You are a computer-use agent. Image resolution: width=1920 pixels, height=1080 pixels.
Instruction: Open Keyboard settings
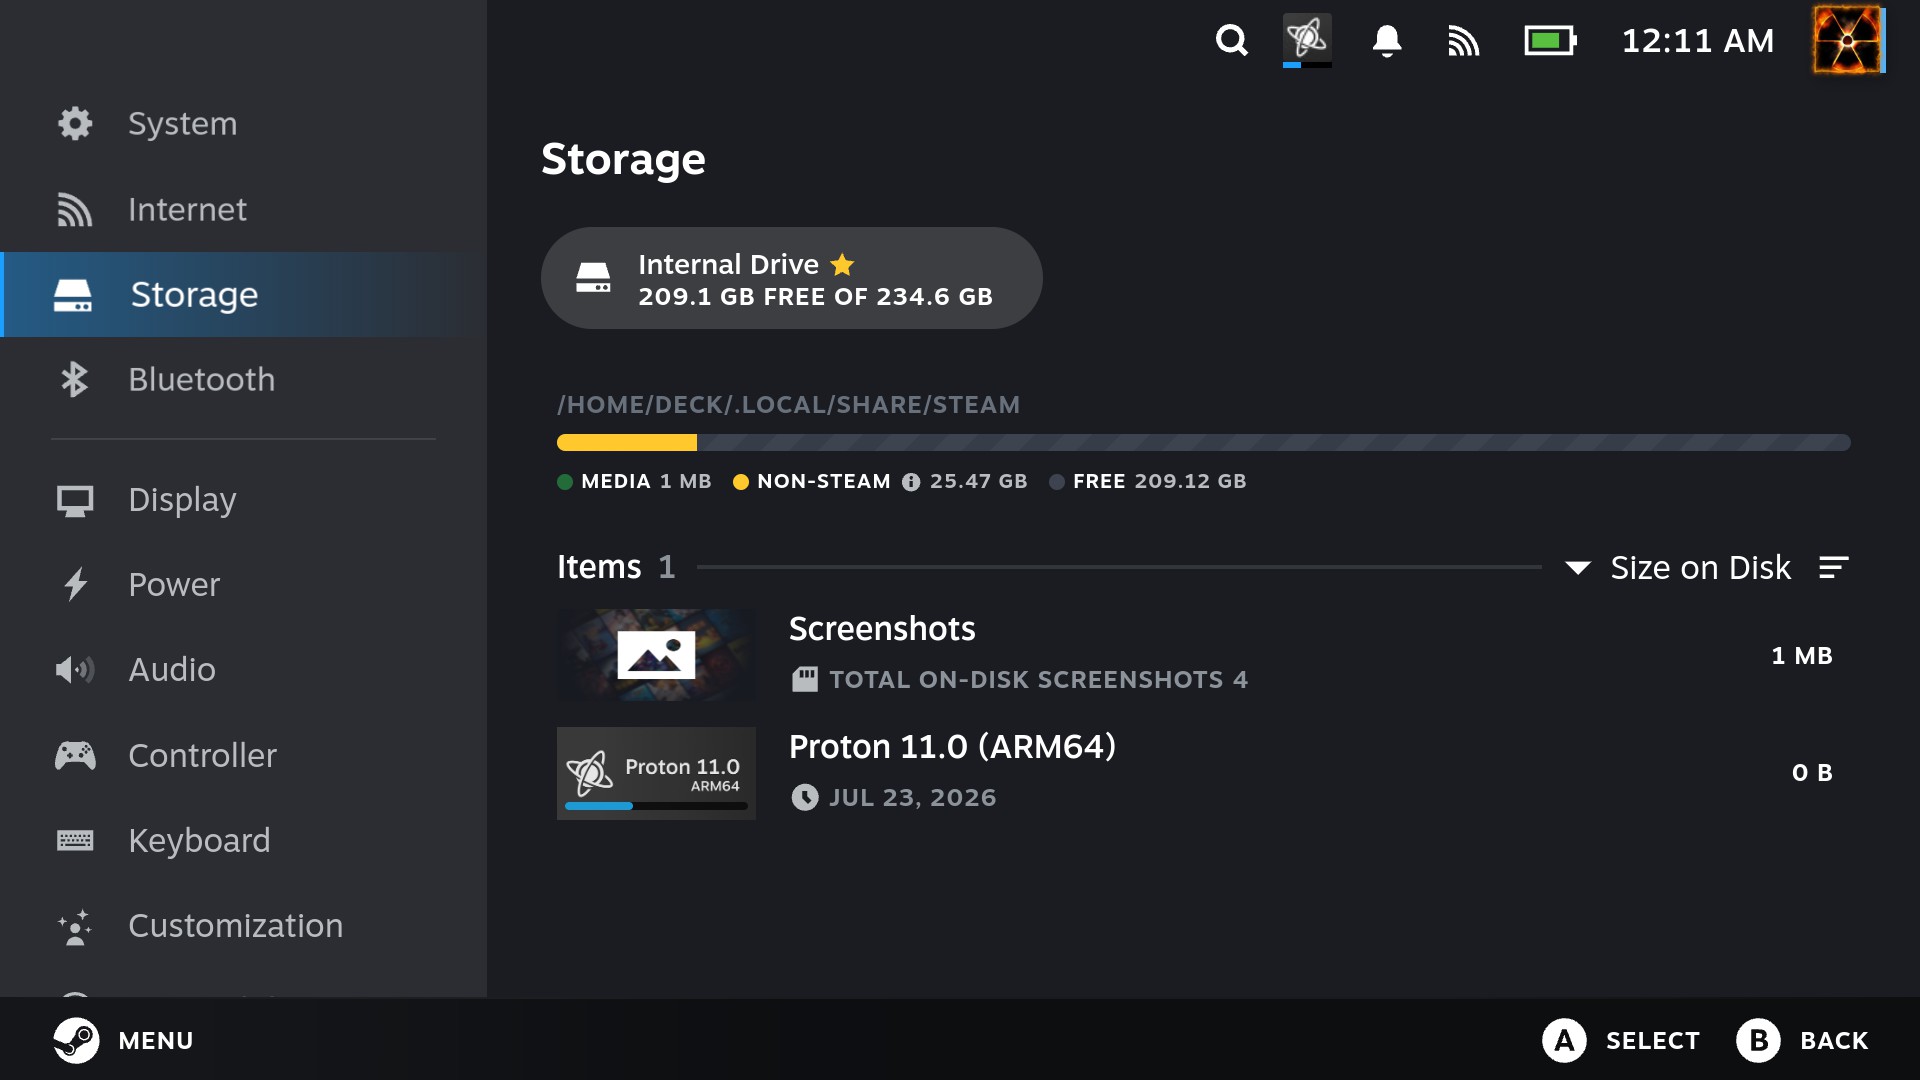coord(243,841)
